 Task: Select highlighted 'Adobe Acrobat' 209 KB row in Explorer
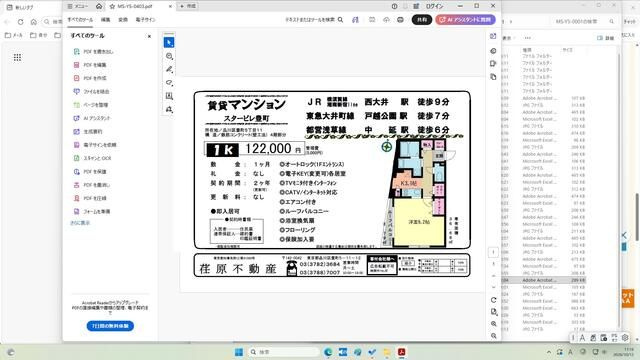pyautogui.click(x=543, y=280)
